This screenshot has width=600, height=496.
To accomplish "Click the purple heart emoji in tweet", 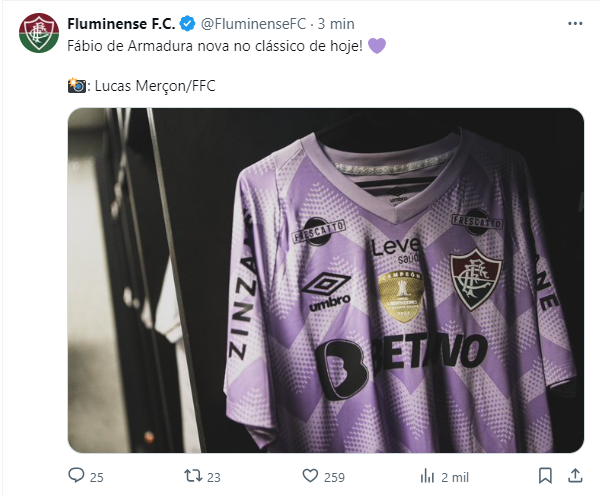I will [x=377, y=46].
